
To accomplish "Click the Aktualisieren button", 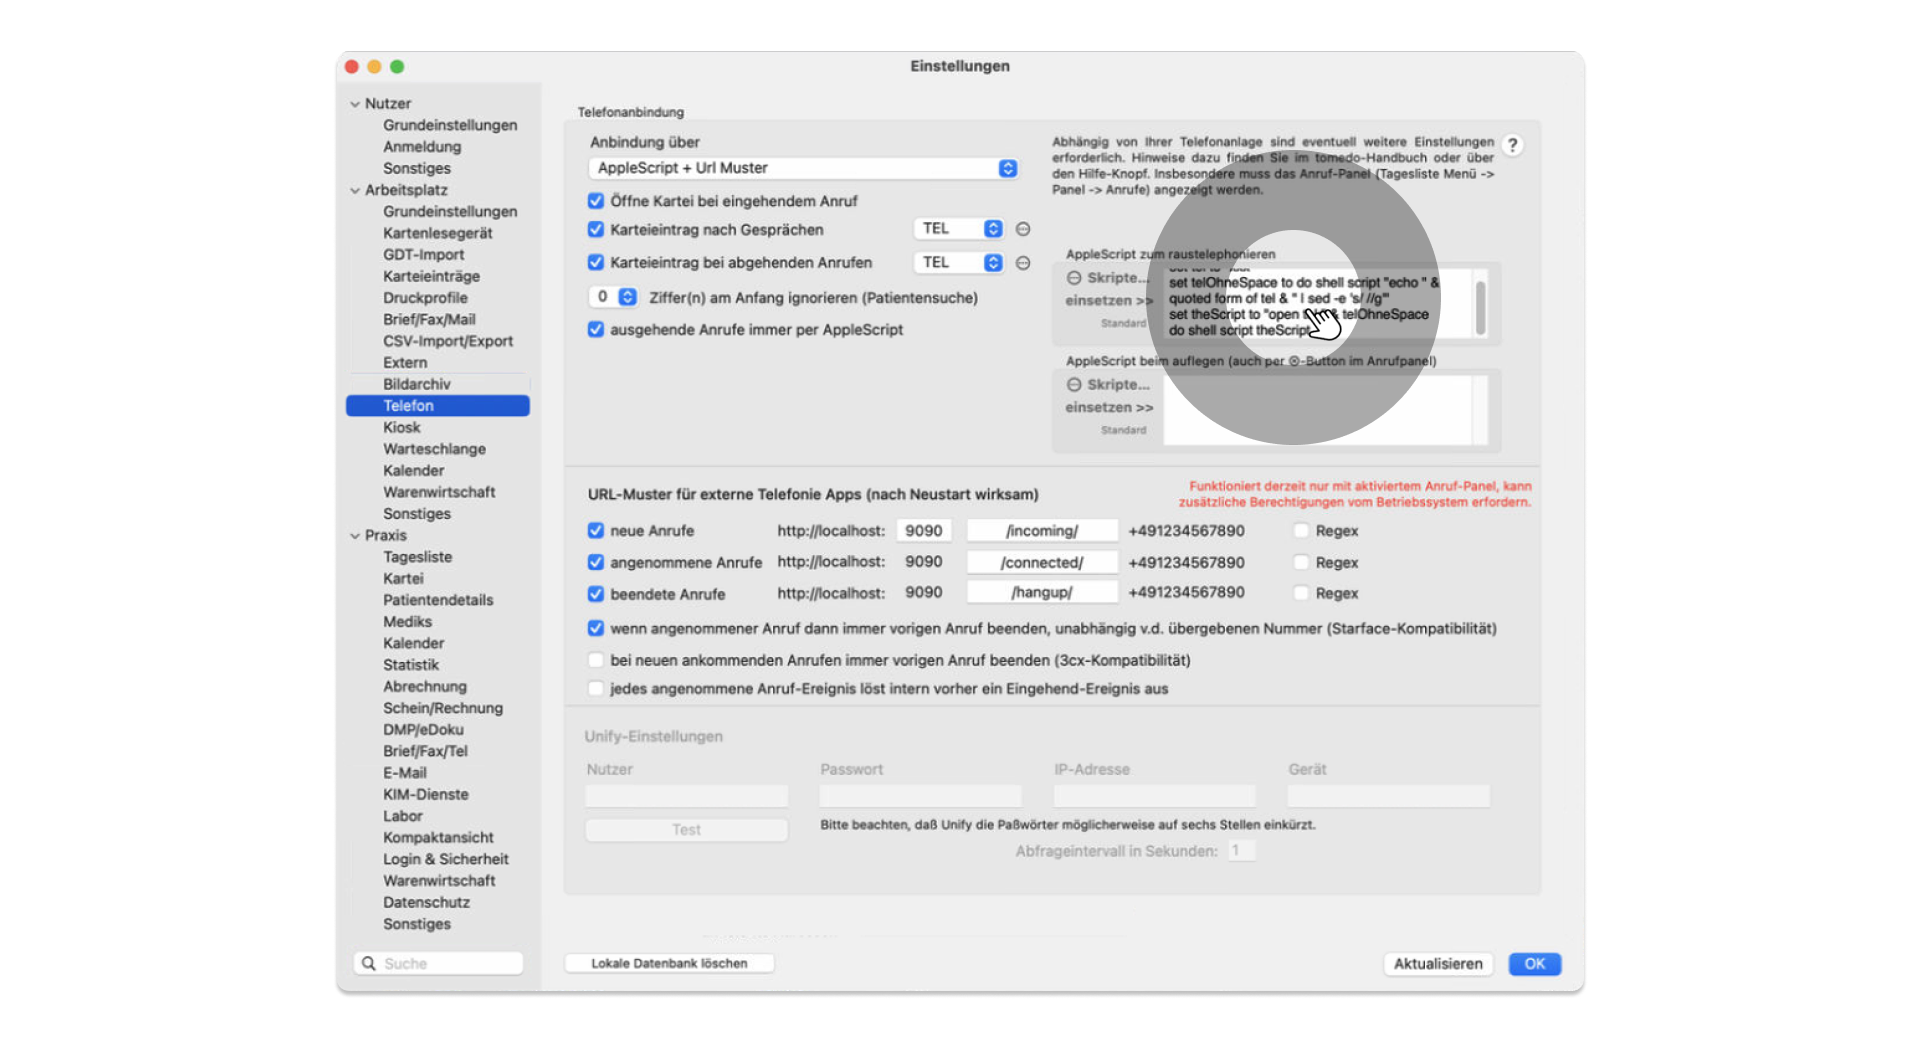I will (1438, 964).
